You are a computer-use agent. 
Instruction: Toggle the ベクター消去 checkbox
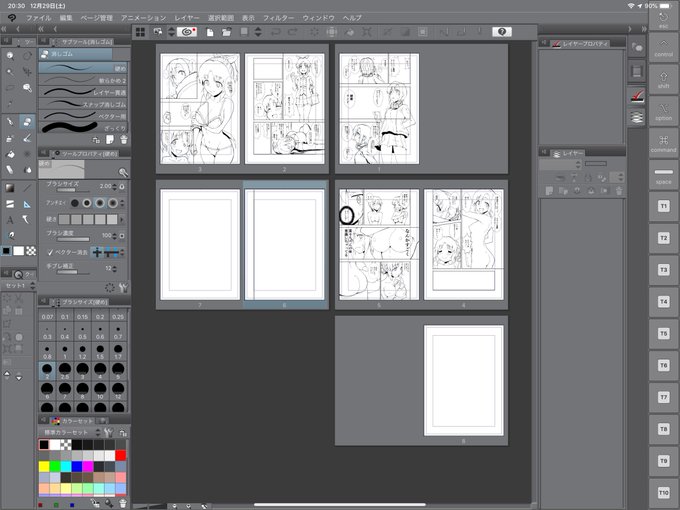tap(50, 252)
